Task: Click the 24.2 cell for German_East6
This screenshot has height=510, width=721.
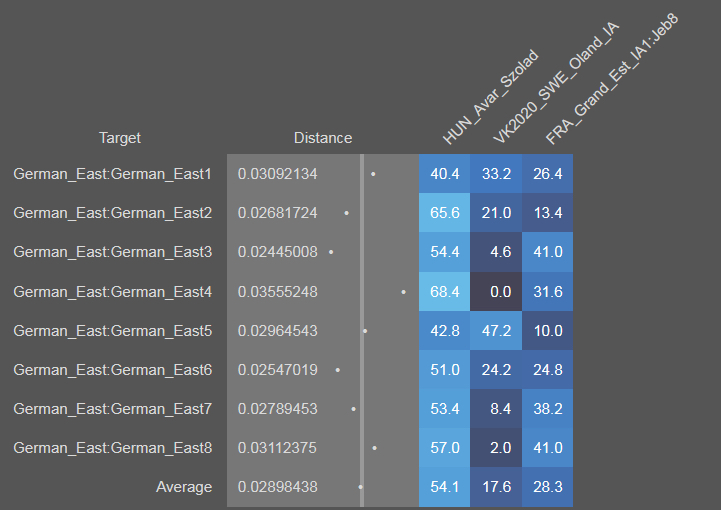Action: pyautogui.click(x=496, y=370)
